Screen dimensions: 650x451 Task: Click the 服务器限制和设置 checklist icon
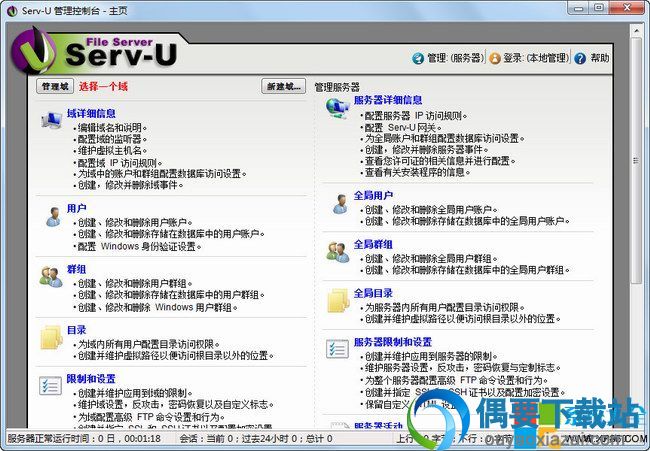pyautogui.click(x=337, y=349)
